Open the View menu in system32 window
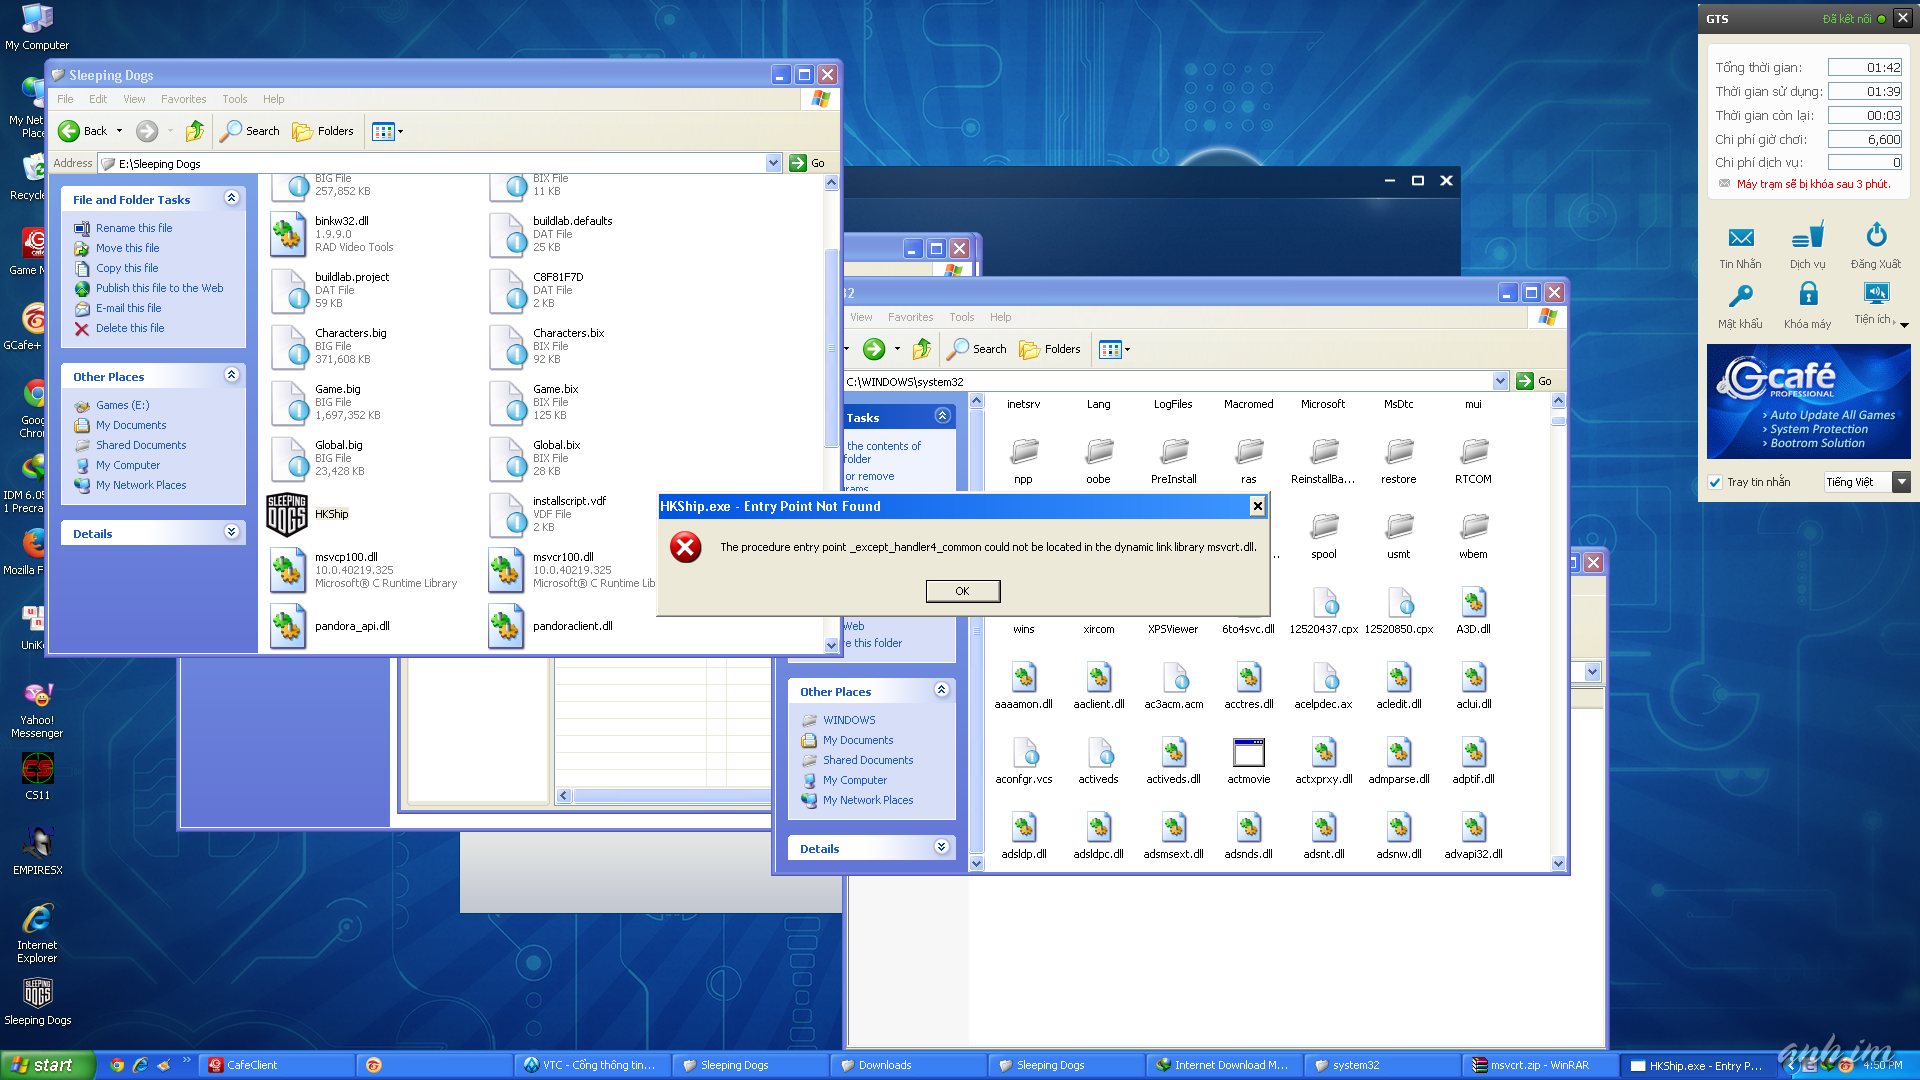The height and width of the screenshot is (1080, 1920). tap(861, 317)
